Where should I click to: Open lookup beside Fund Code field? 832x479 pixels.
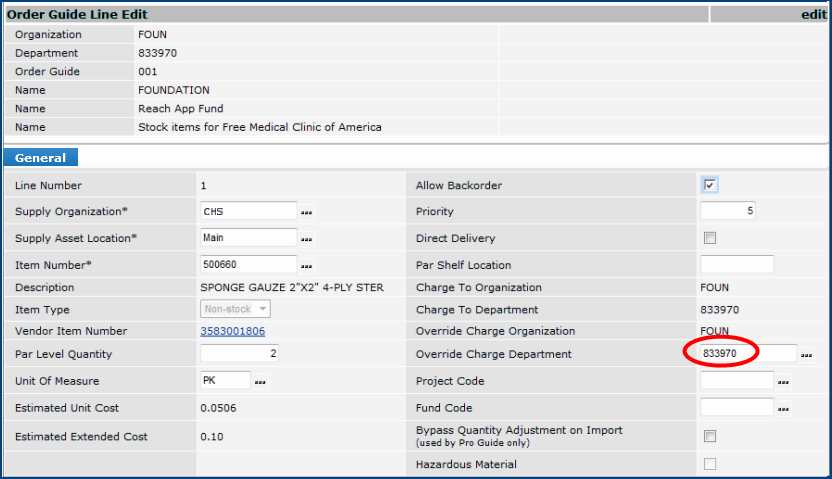784,408
